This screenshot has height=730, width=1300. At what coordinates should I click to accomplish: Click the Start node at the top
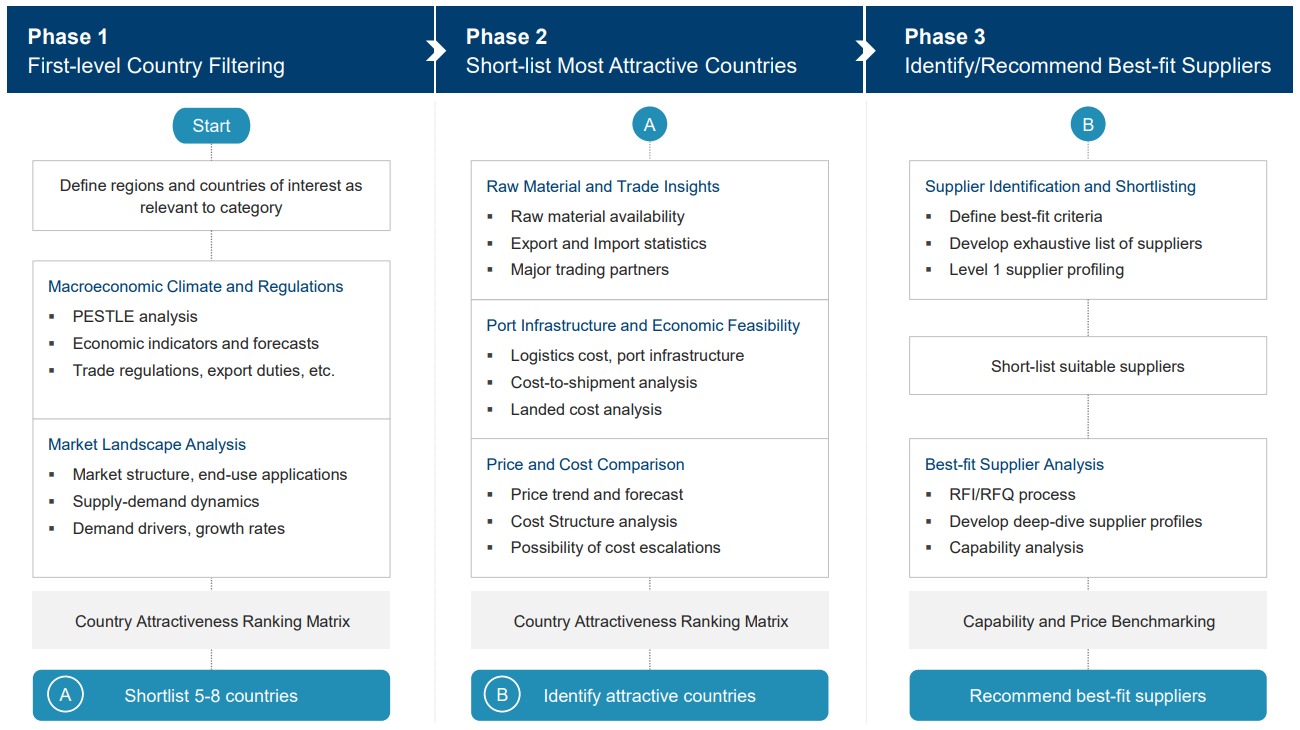tap(211, 126)
